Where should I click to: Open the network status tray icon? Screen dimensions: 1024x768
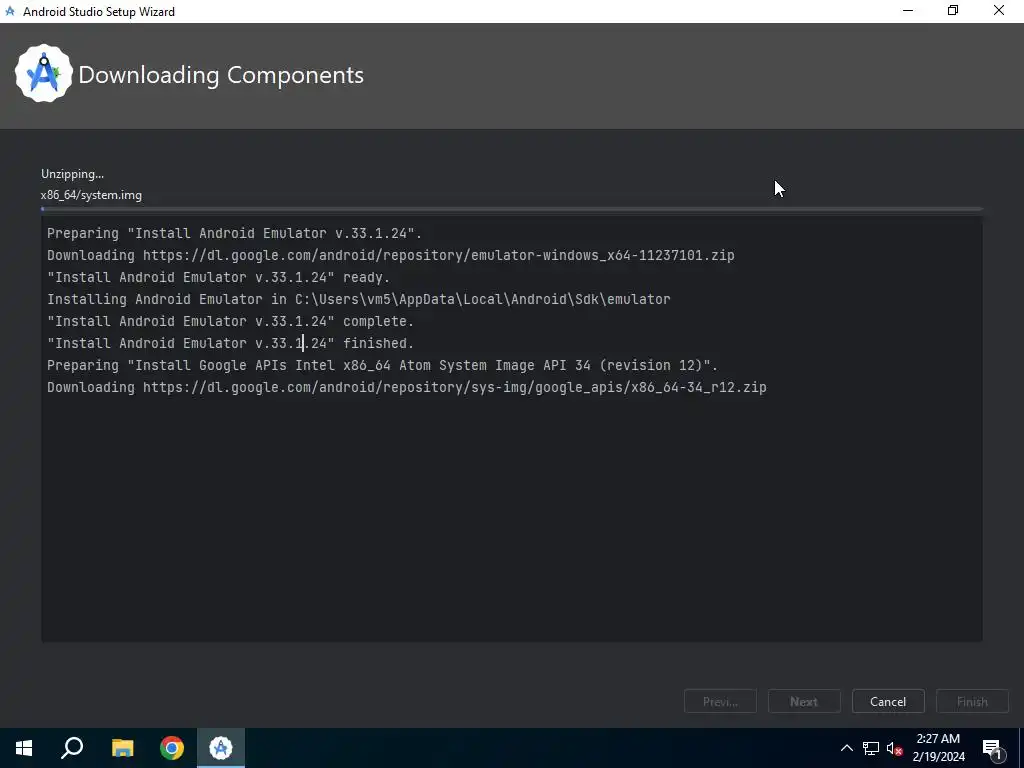click(x=871, y=748)
